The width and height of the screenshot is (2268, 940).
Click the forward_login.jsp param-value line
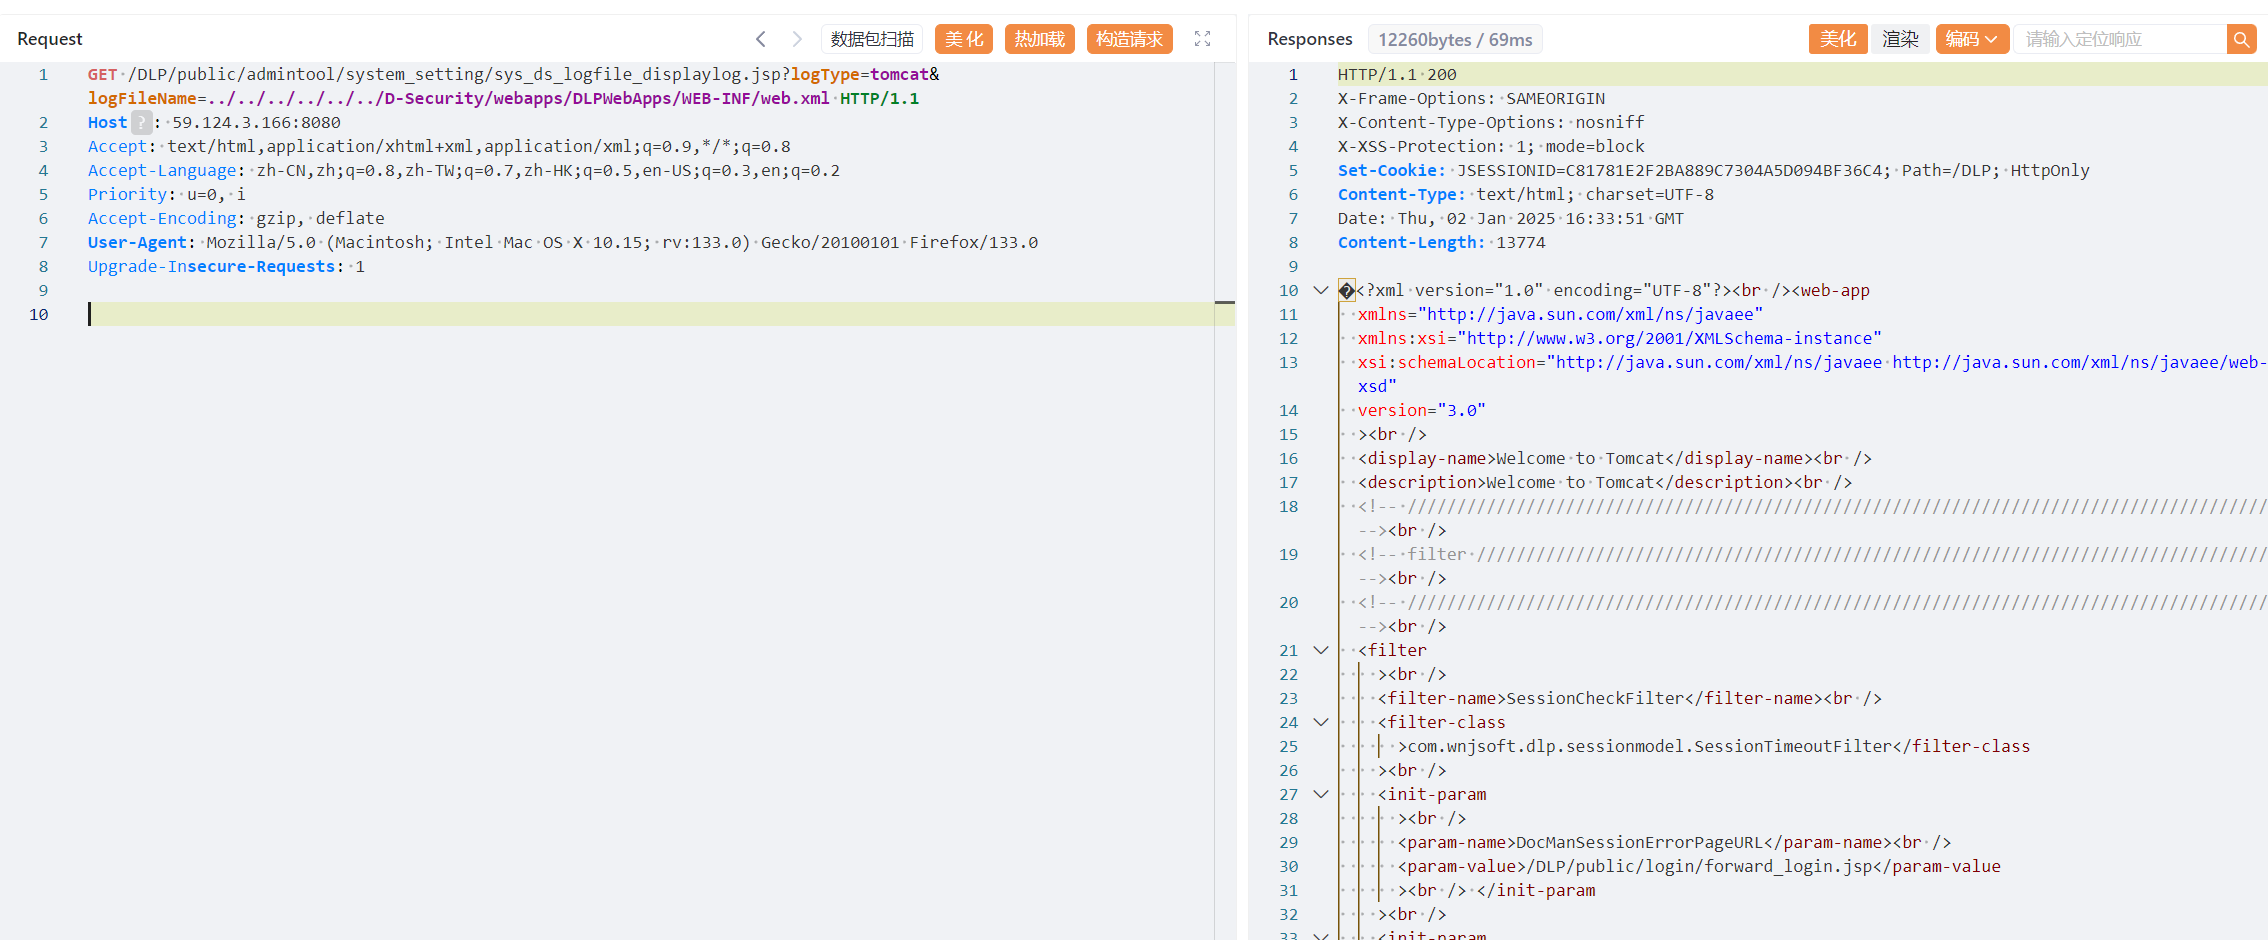coord(1699,866)
